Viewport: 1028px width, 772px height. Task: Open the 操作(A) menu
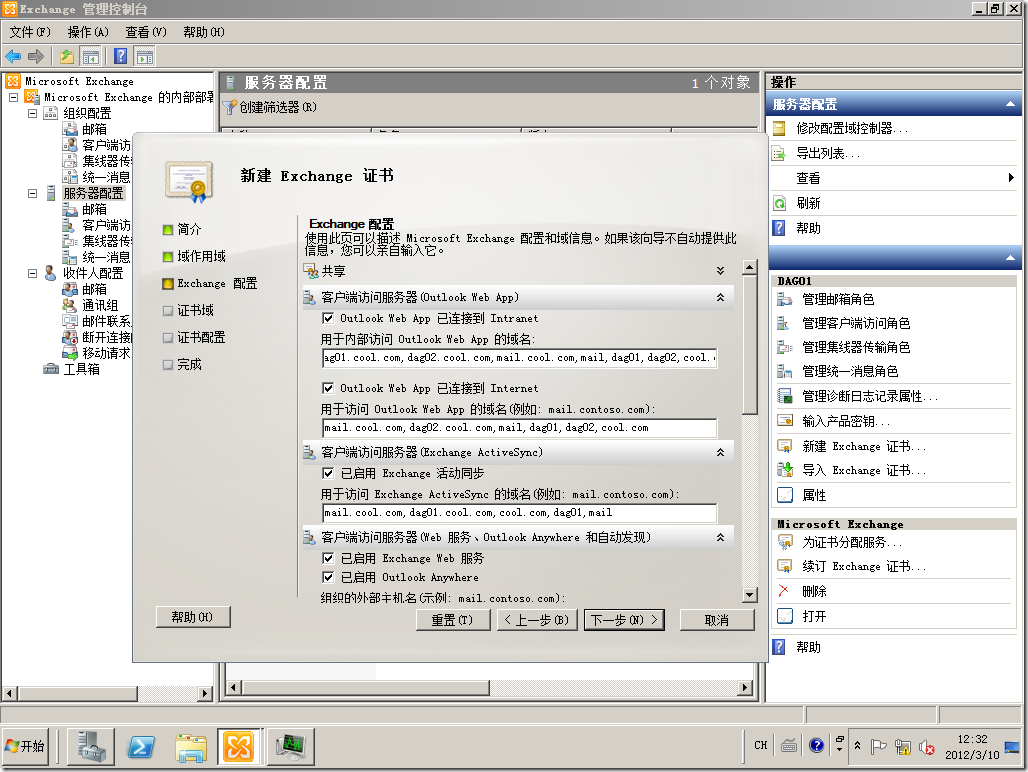point(88,32)
